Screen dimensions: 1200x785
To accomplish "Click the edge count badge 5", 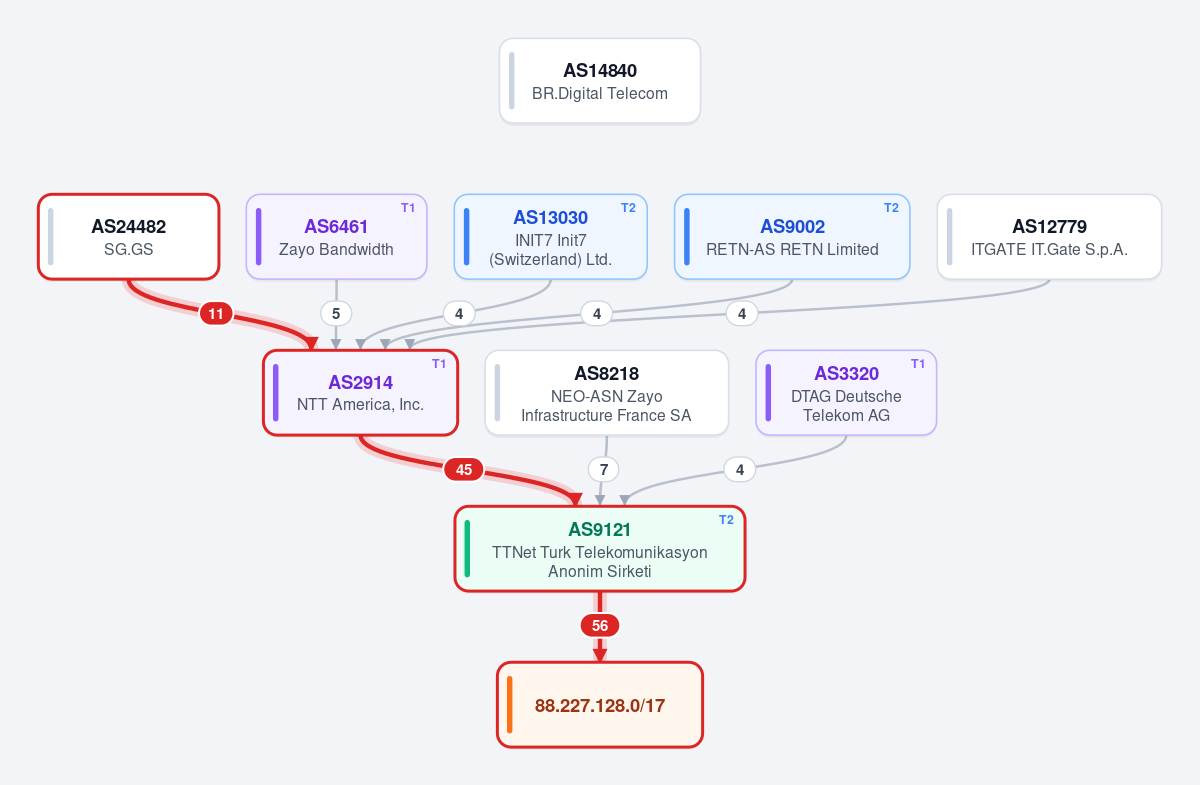I will tap(336, 314).
